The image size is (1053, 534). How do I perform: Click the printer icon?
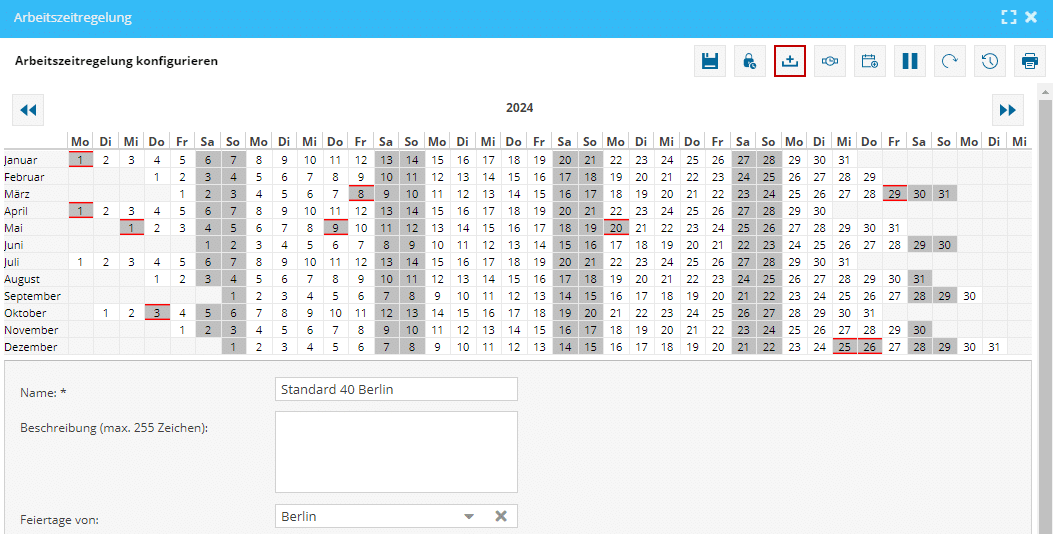(1030, 61)
